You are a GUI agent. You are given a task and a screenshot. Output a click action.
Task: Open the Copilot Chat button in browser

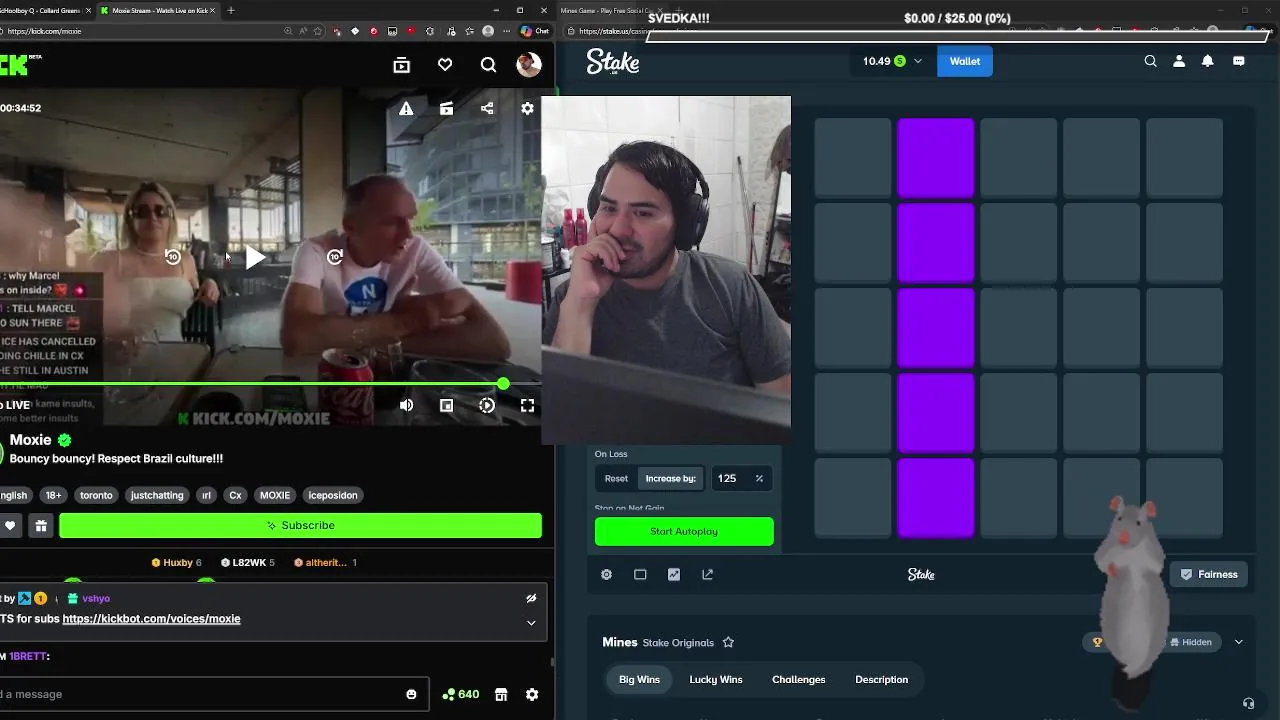(535, 31)
